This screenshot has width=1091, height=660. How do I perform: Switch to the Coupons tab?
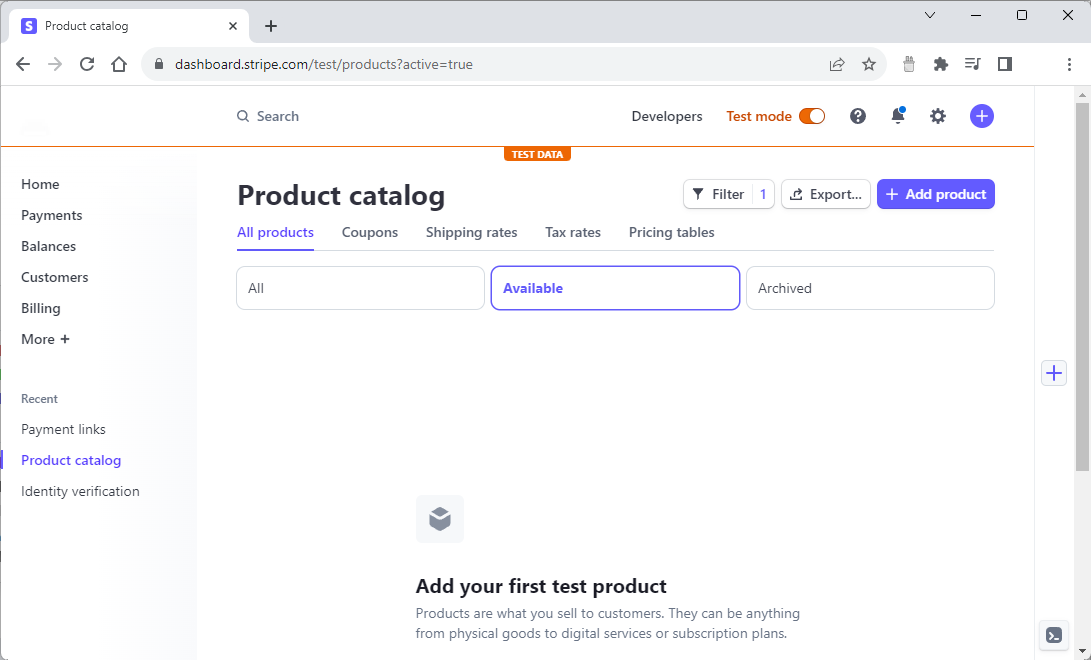coord(369,232)
